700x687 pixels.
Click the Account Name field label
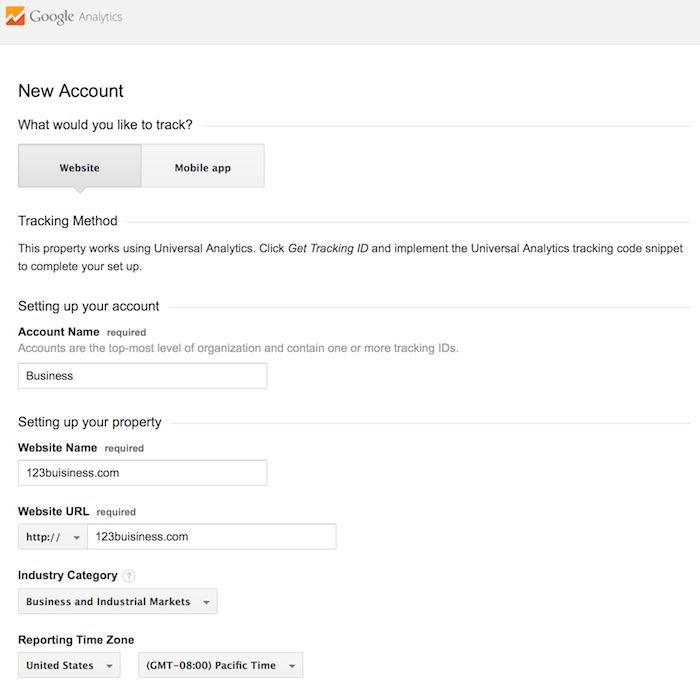58,332
